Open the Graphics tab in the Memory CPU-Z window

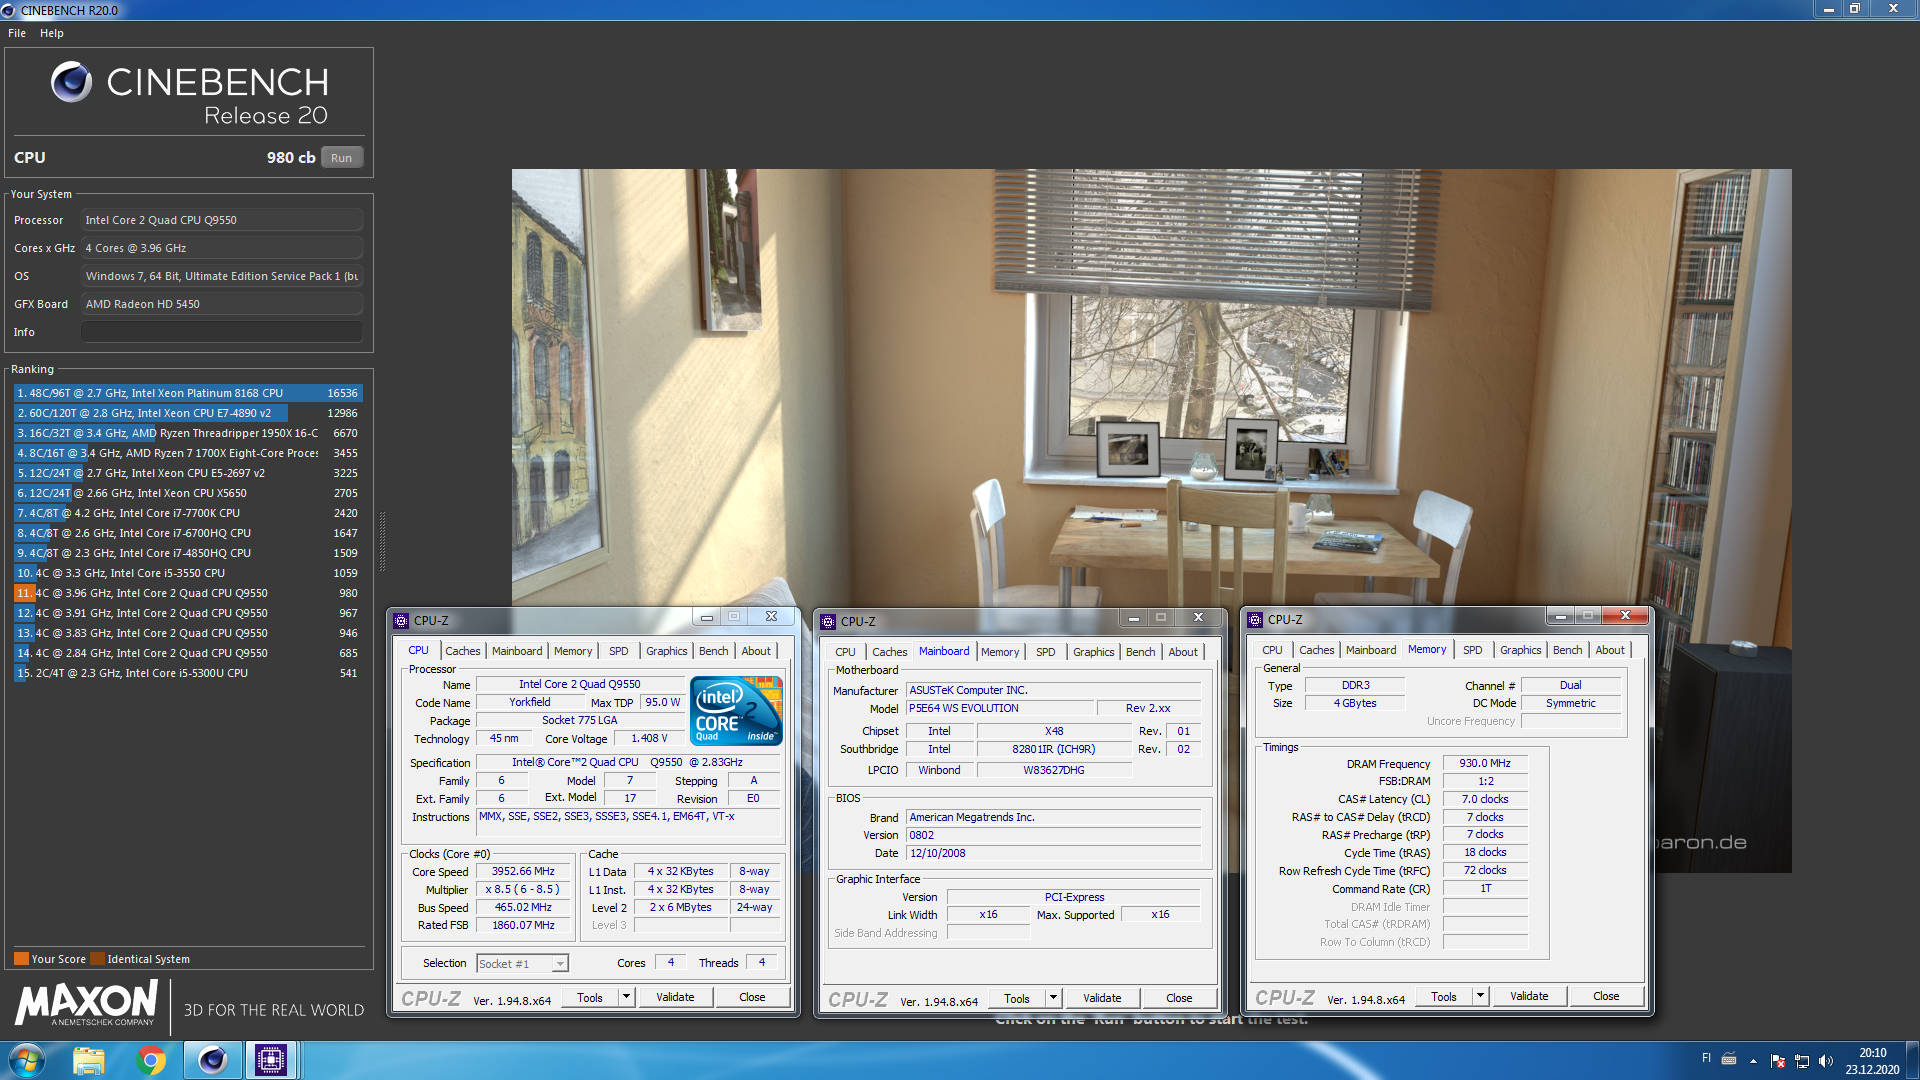[1520, 650]
